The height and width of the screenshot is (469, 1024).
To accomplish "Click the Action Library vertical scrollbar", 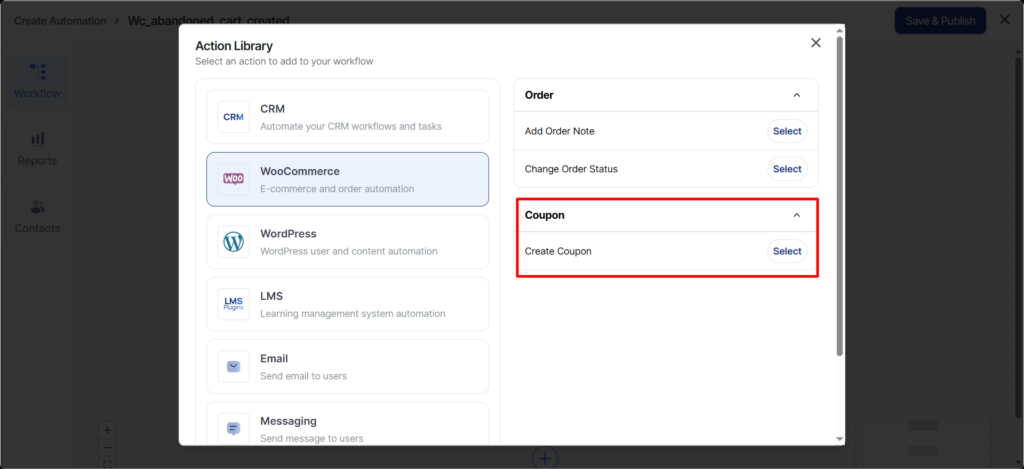I will coord(839,200).
